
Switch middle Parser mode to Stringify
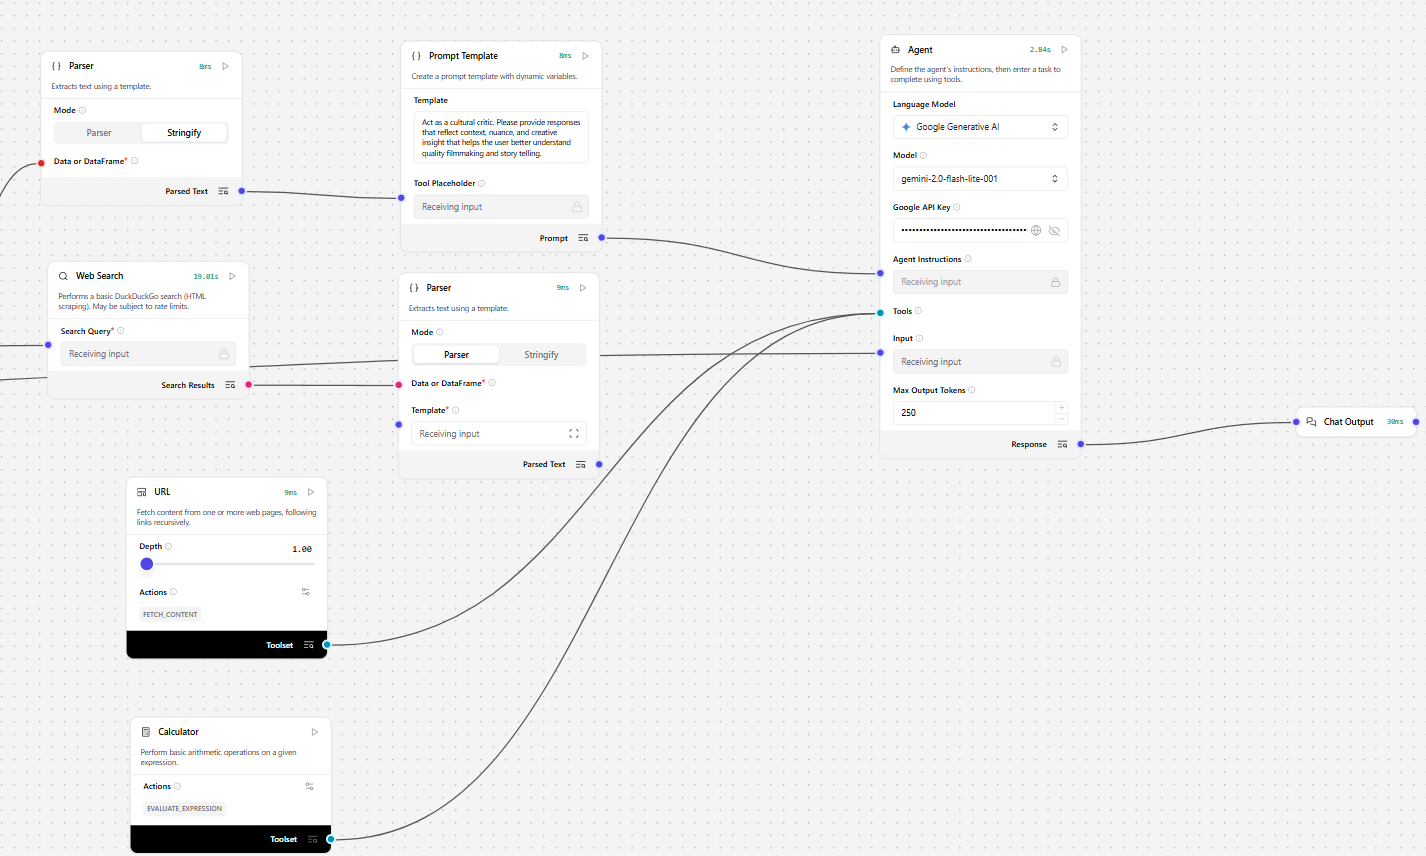pyautogui.click(x=541, y=355)
